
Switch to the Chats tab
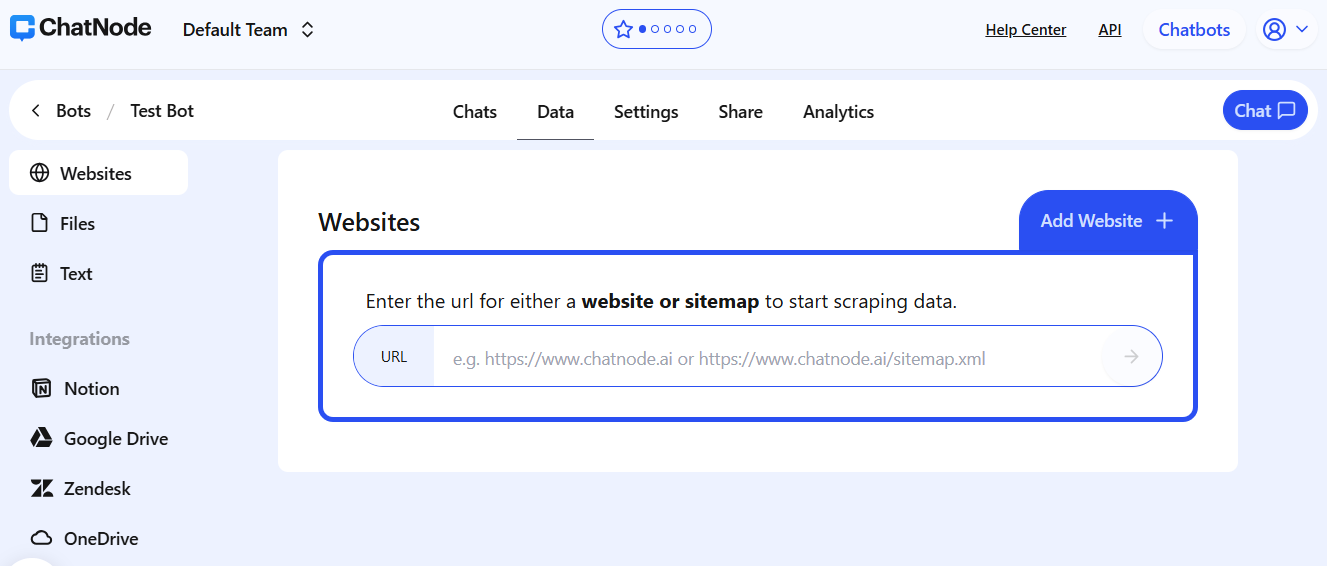[475, 112]
